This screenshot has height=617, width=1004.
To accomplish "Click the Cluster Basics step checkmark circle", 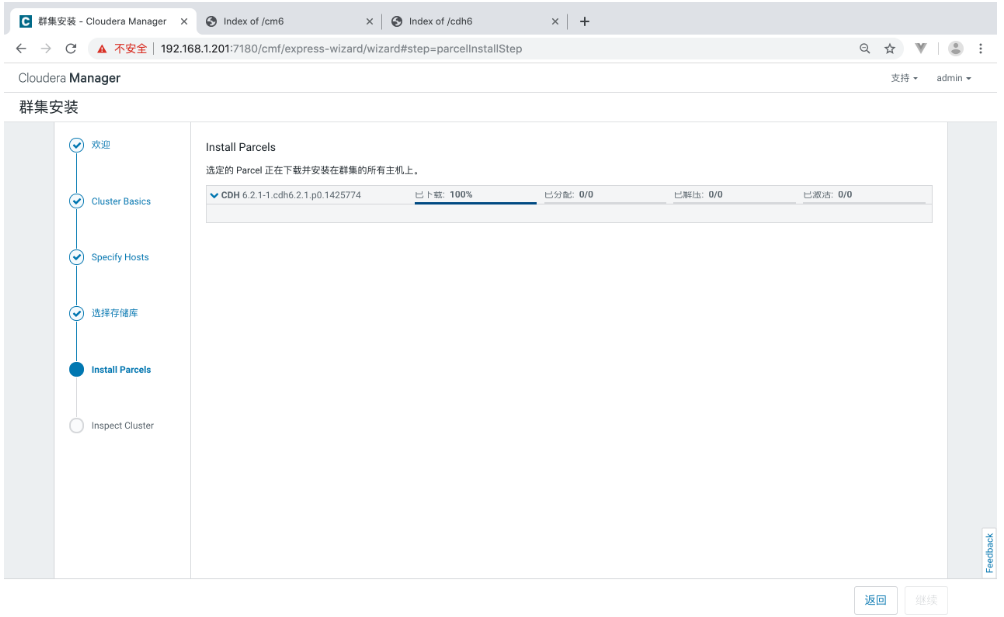I will pyautogui.click(x=76, y=201).
